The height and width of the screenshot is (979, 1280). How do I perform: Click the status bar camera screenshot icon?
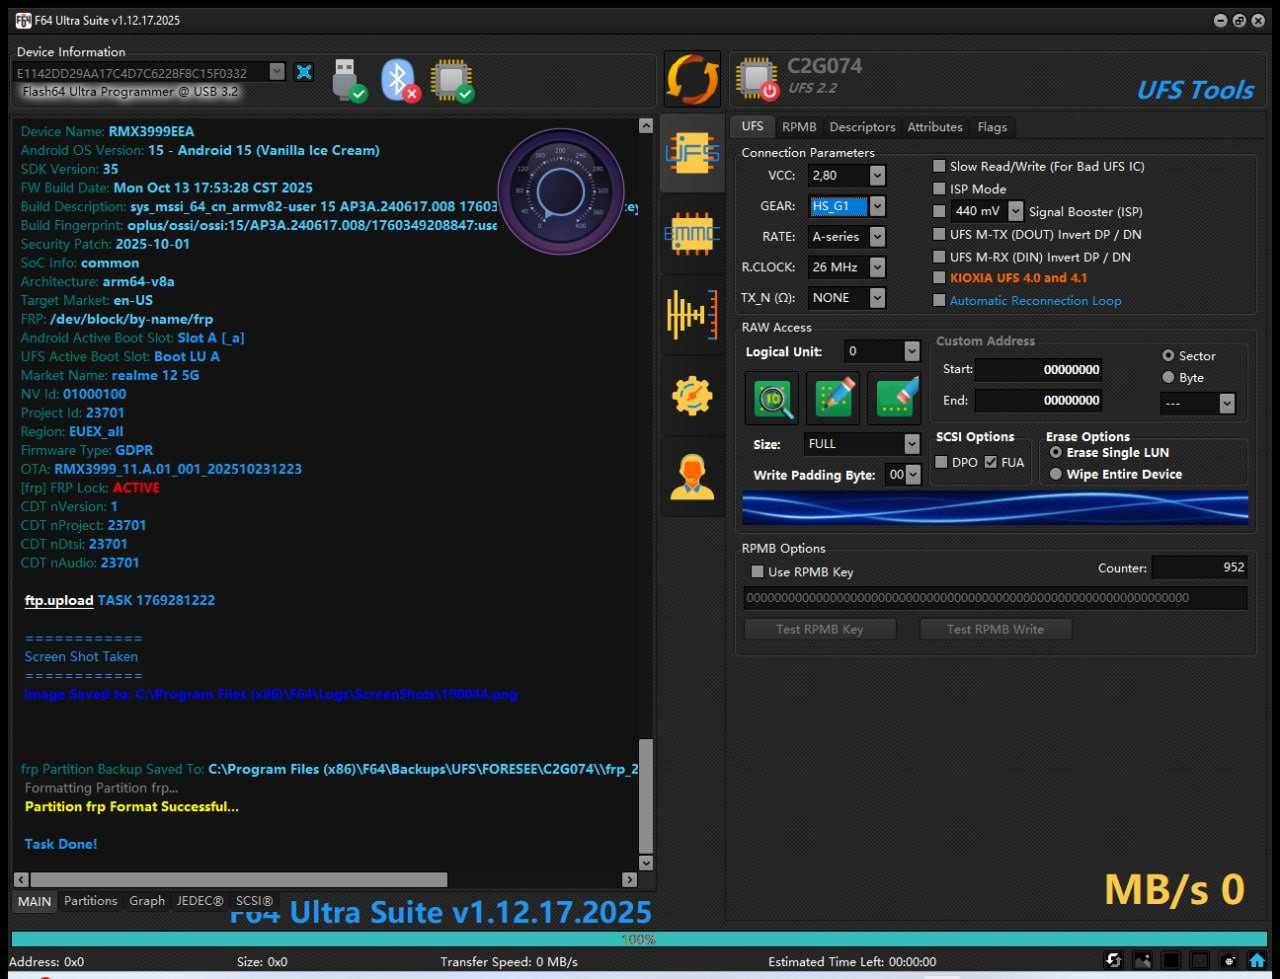pos(1229,960)
